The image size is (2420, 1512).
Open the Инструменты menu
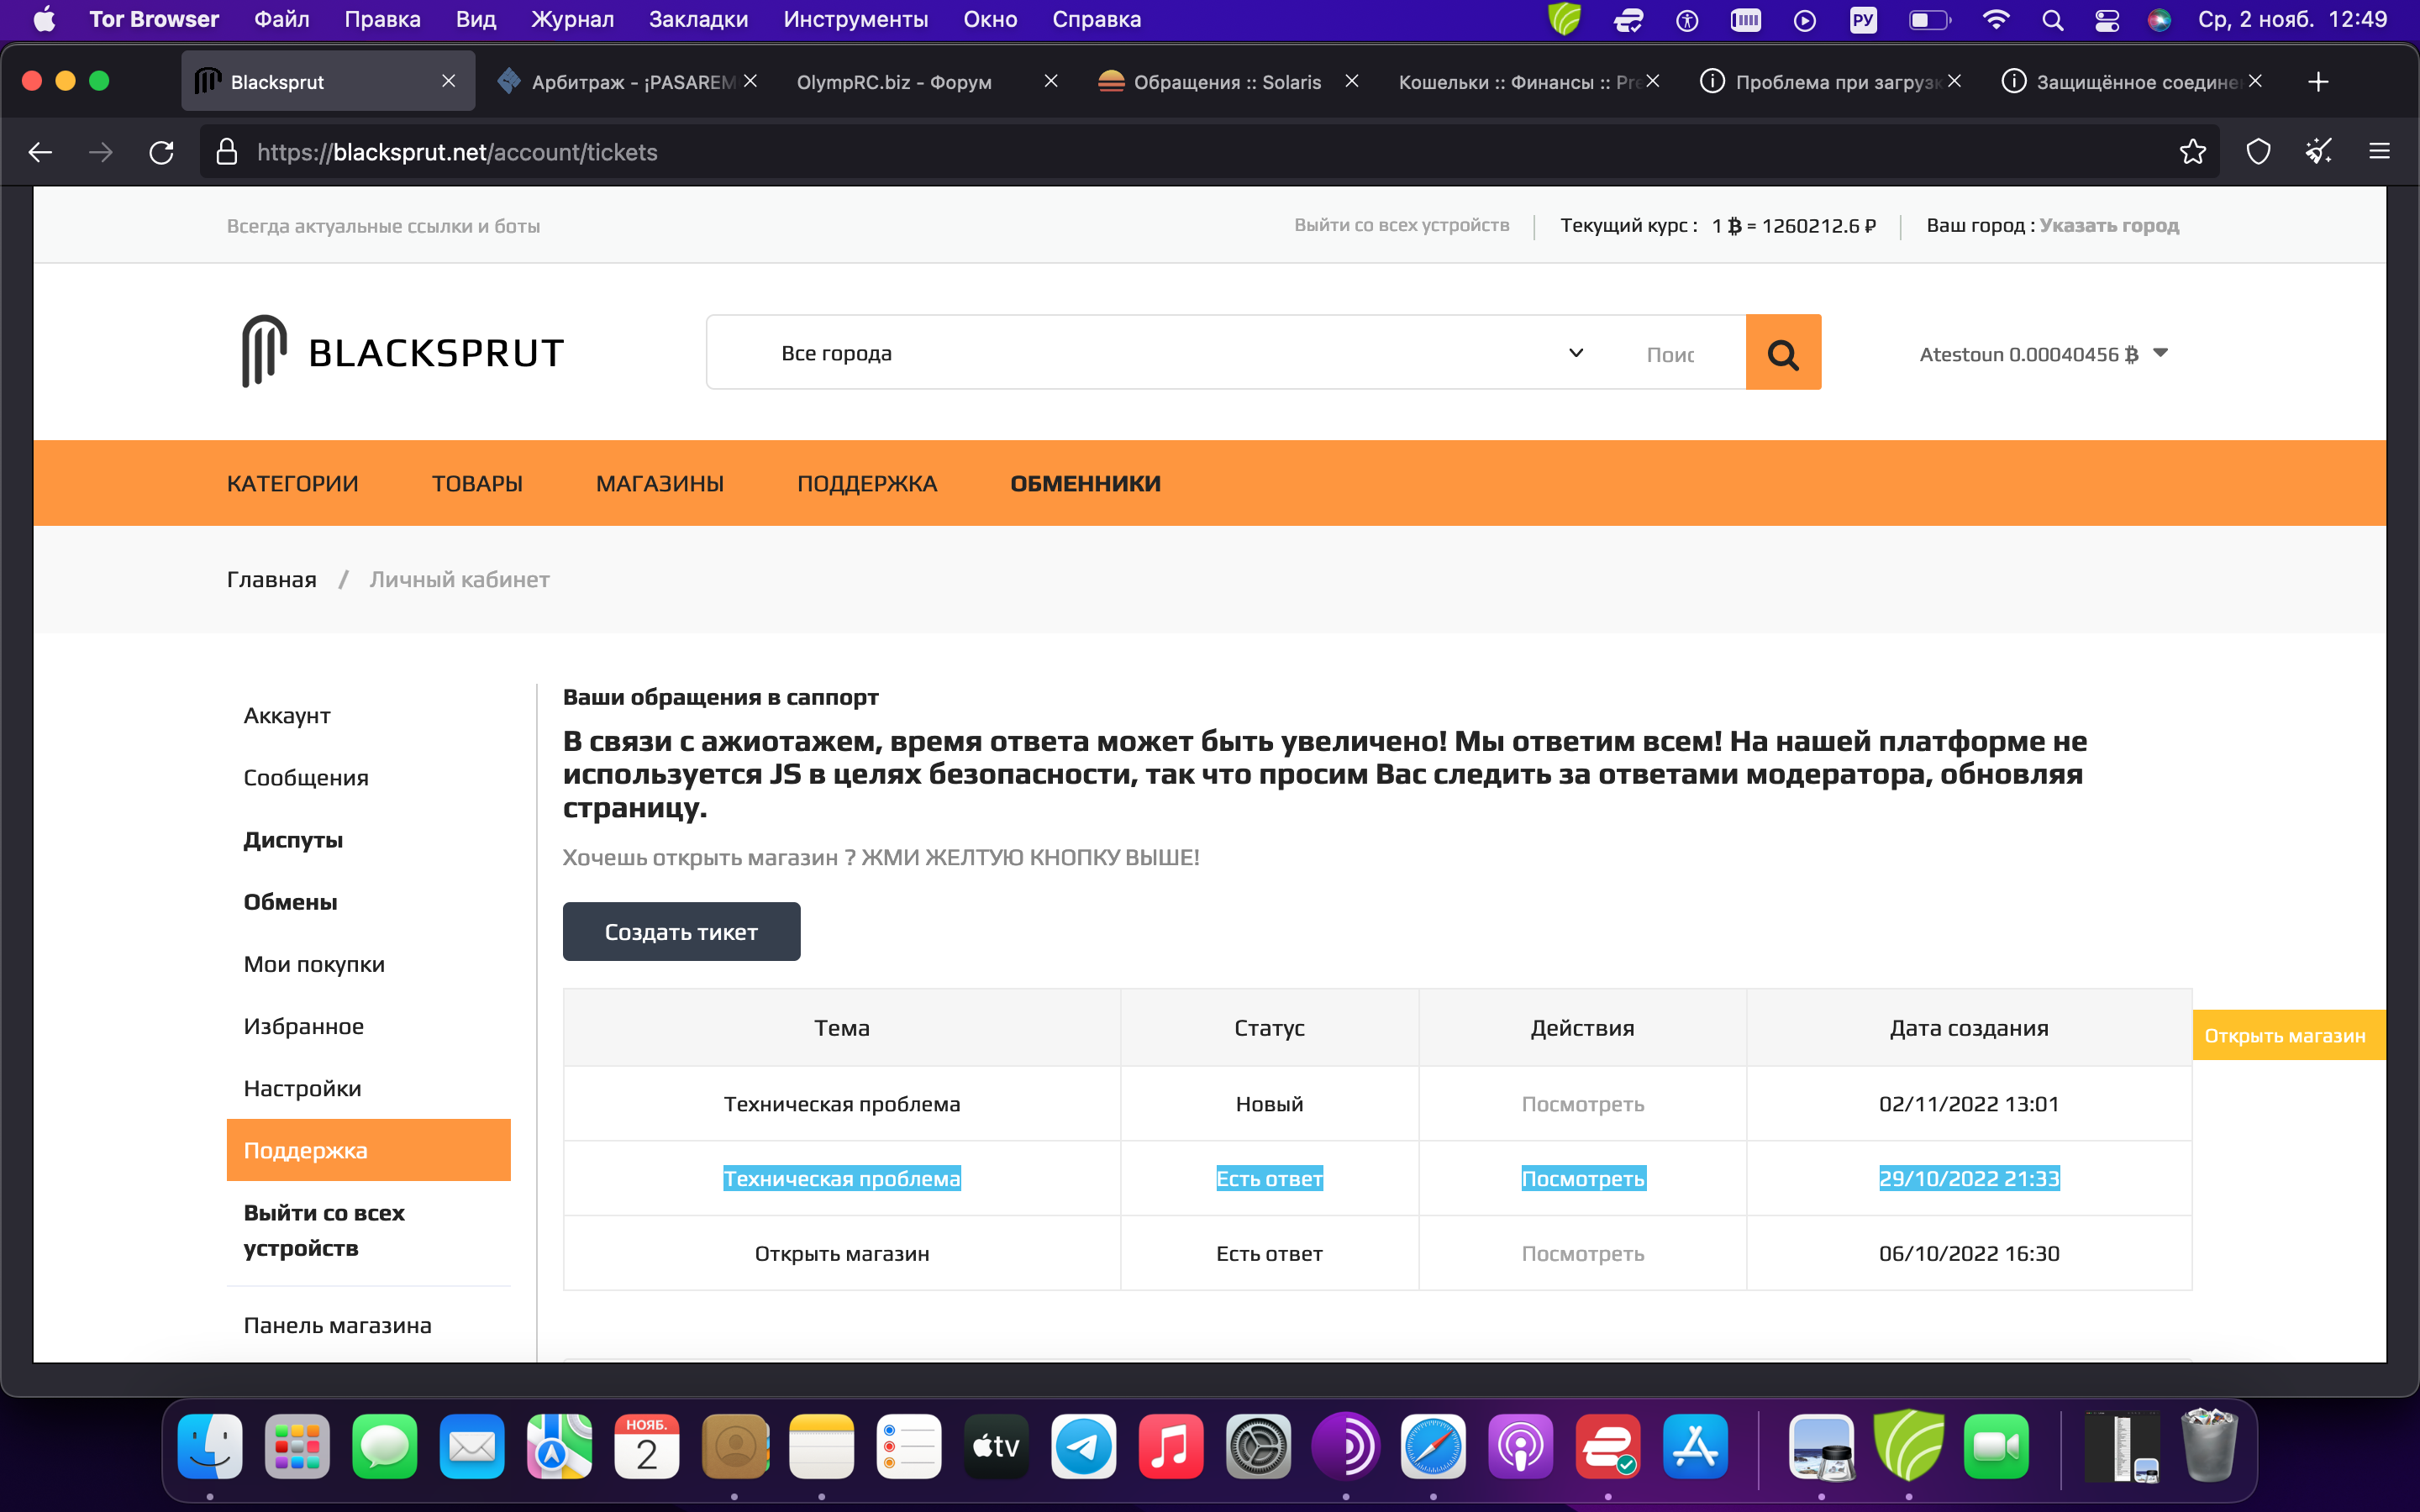[x=855, y=20]
